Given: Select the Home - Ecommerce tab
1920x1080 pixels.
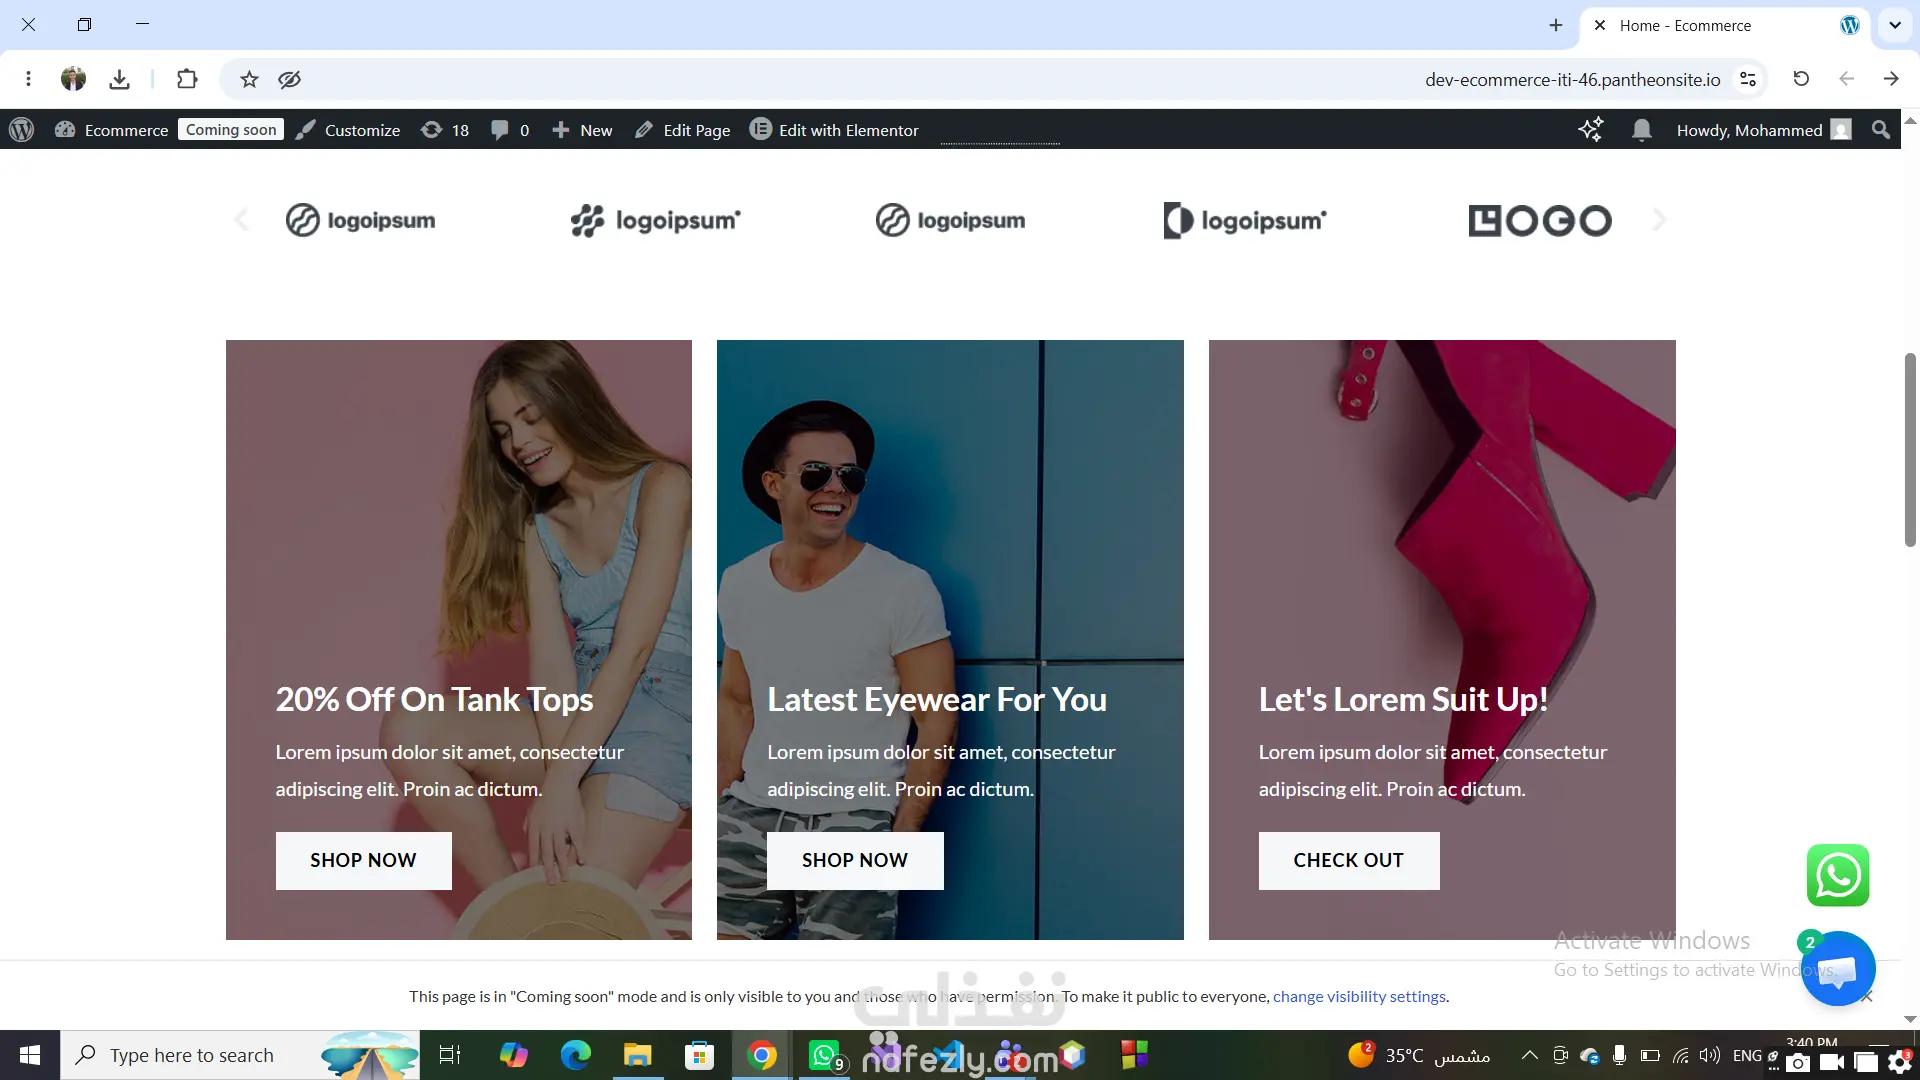Looking at the screenshot, I should point(1725,26).
